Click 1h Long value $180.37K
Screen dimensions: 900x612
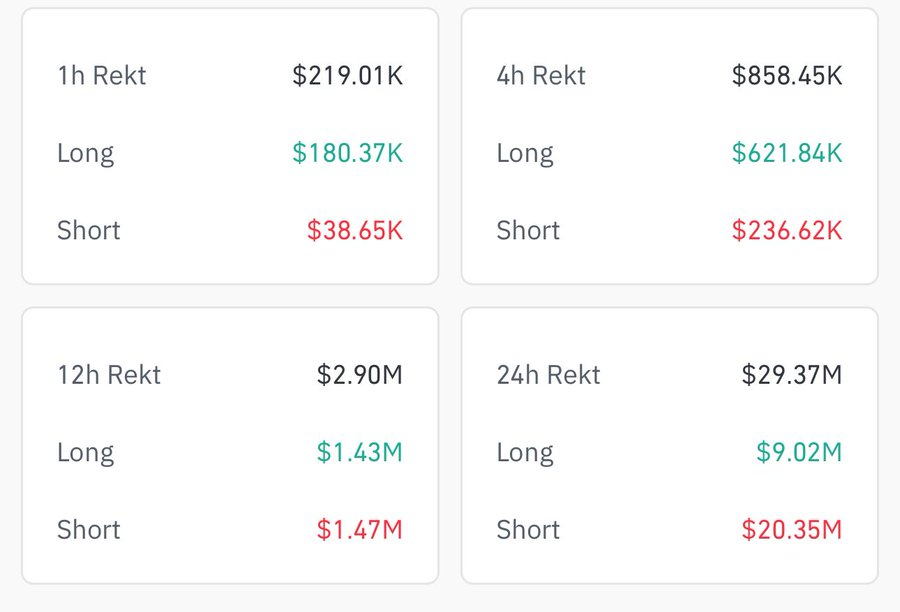(347, 153)
